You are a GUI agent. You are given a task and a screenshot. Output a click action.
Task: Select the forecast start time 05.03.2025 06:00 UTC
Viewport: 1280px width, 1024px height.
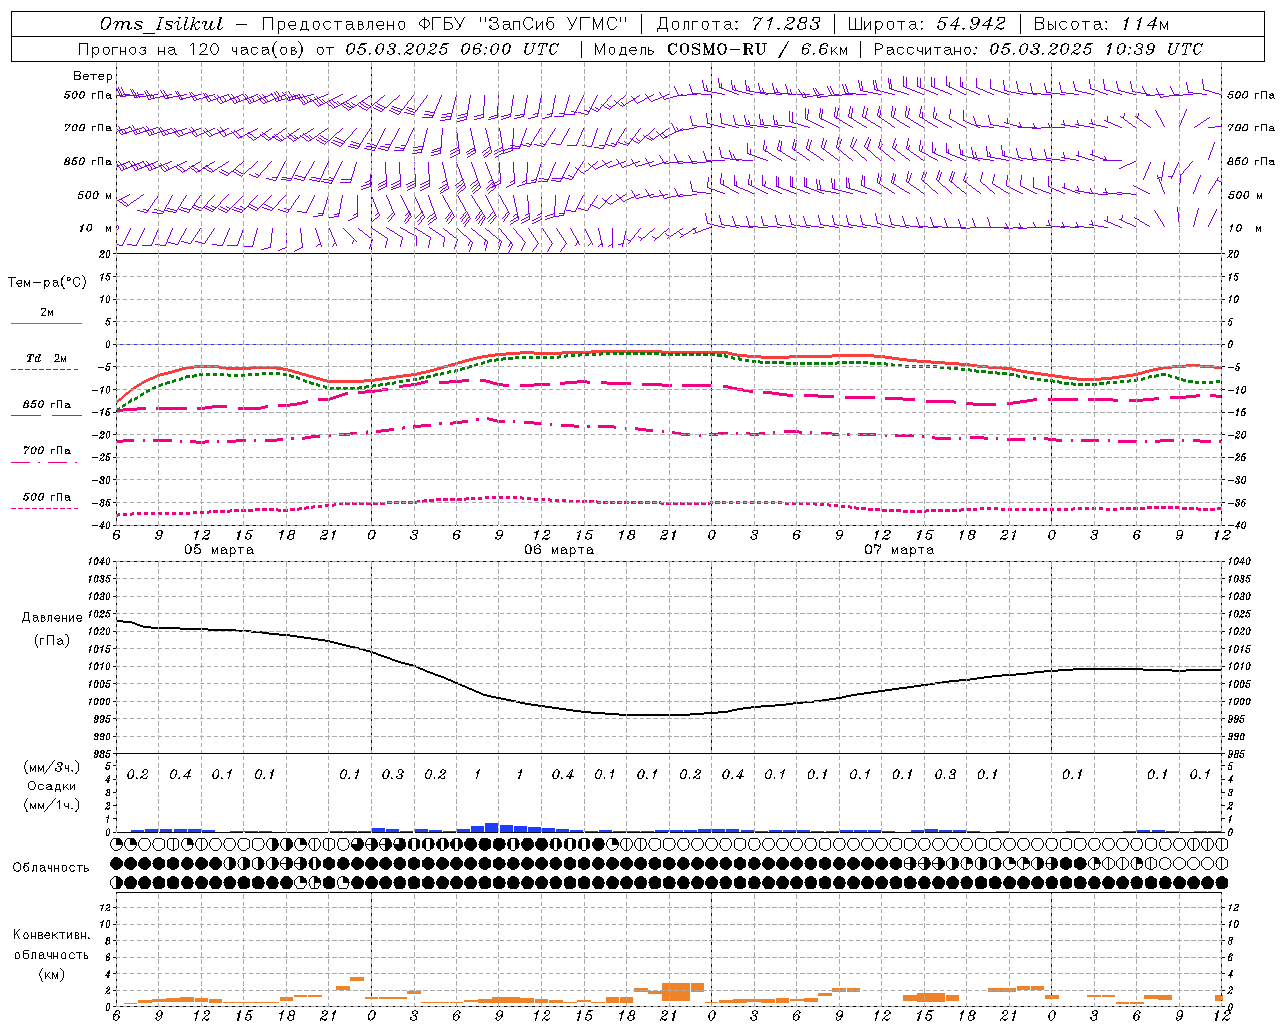452,49
